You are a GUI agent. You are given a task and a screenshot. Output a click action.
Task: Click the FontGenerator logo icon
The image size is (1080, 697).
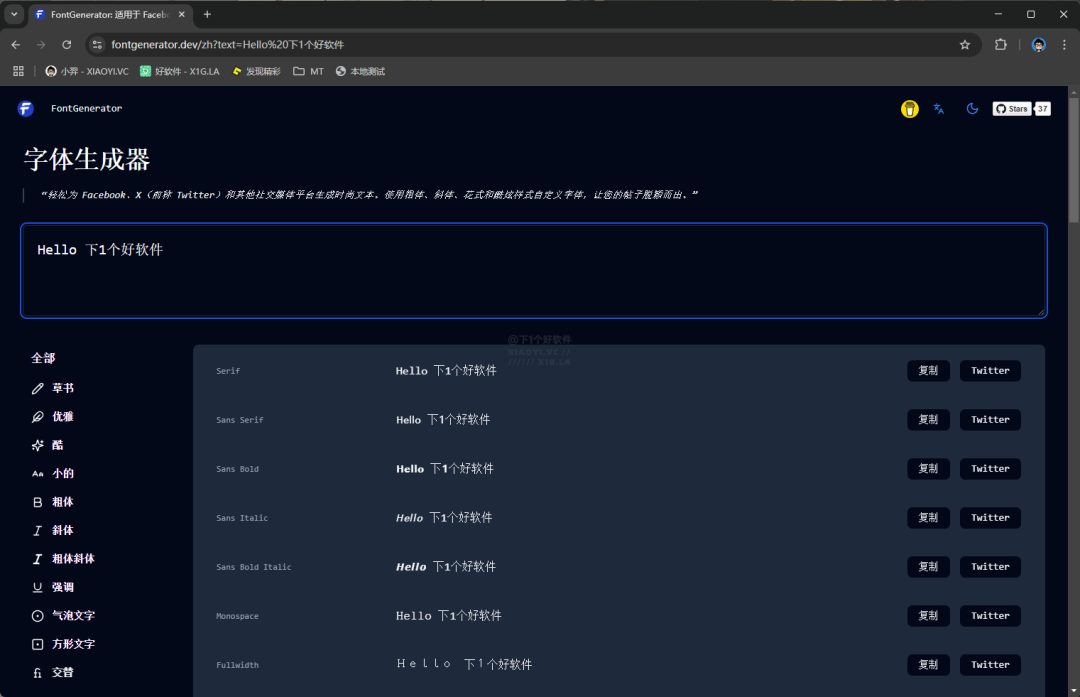[x=25, y=108]
